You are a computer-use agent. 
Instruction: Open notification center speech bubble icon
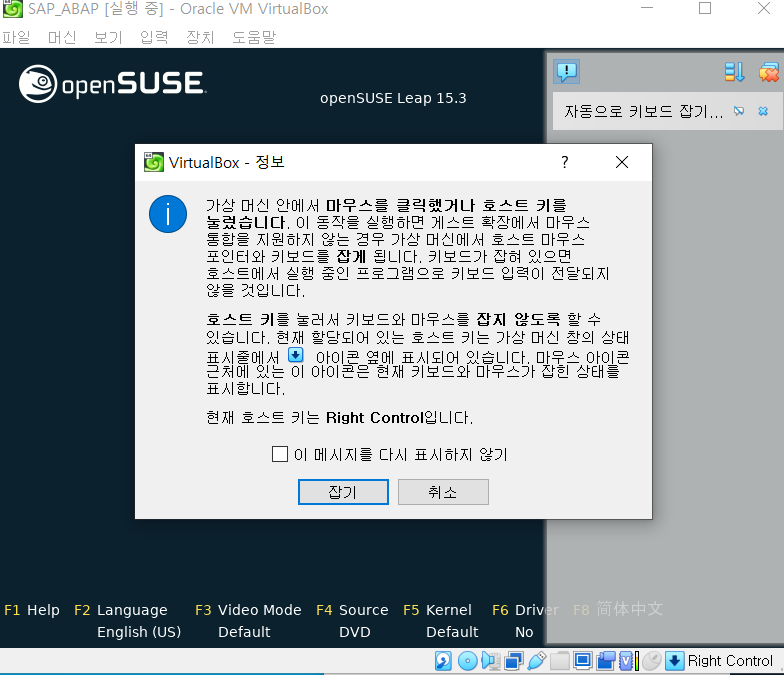pyautogui.click(x=566, y=72)
